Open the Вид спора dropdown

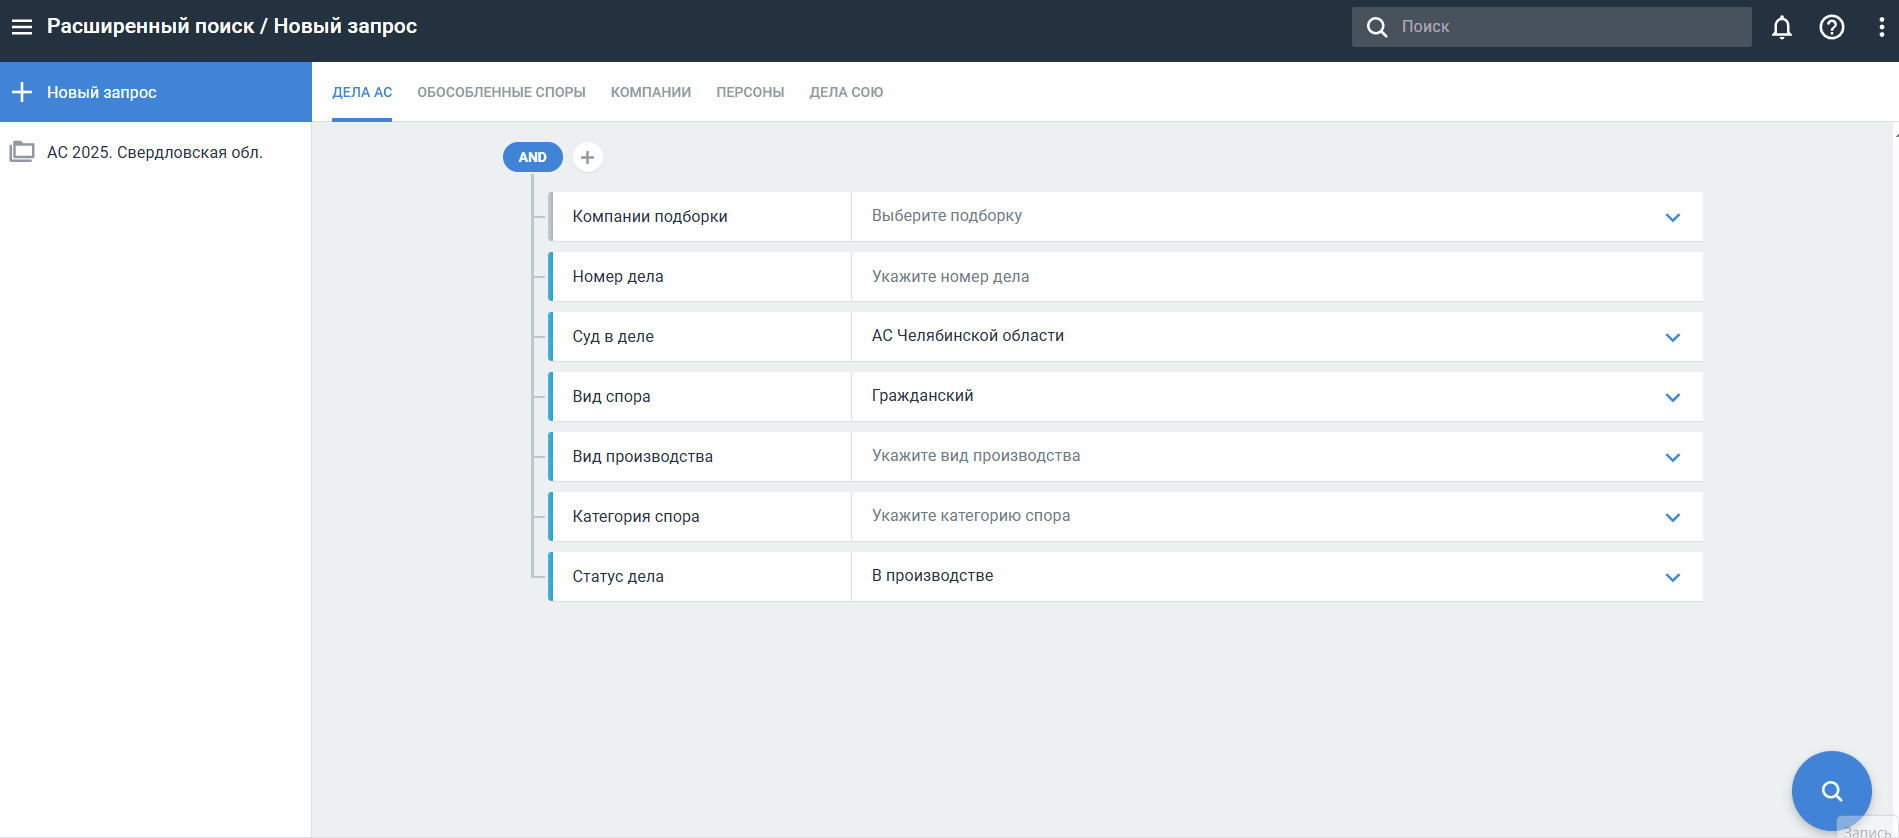pyautogui.click(x=1672, y=397)
